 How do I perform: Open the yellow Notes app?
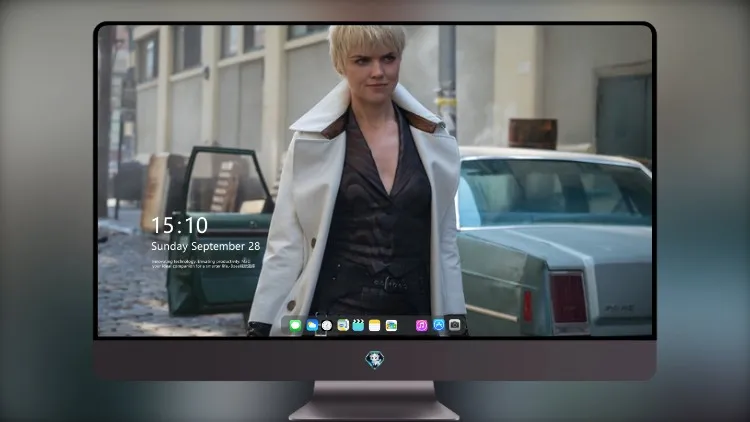pyautogui.click(x=375, y=326)
